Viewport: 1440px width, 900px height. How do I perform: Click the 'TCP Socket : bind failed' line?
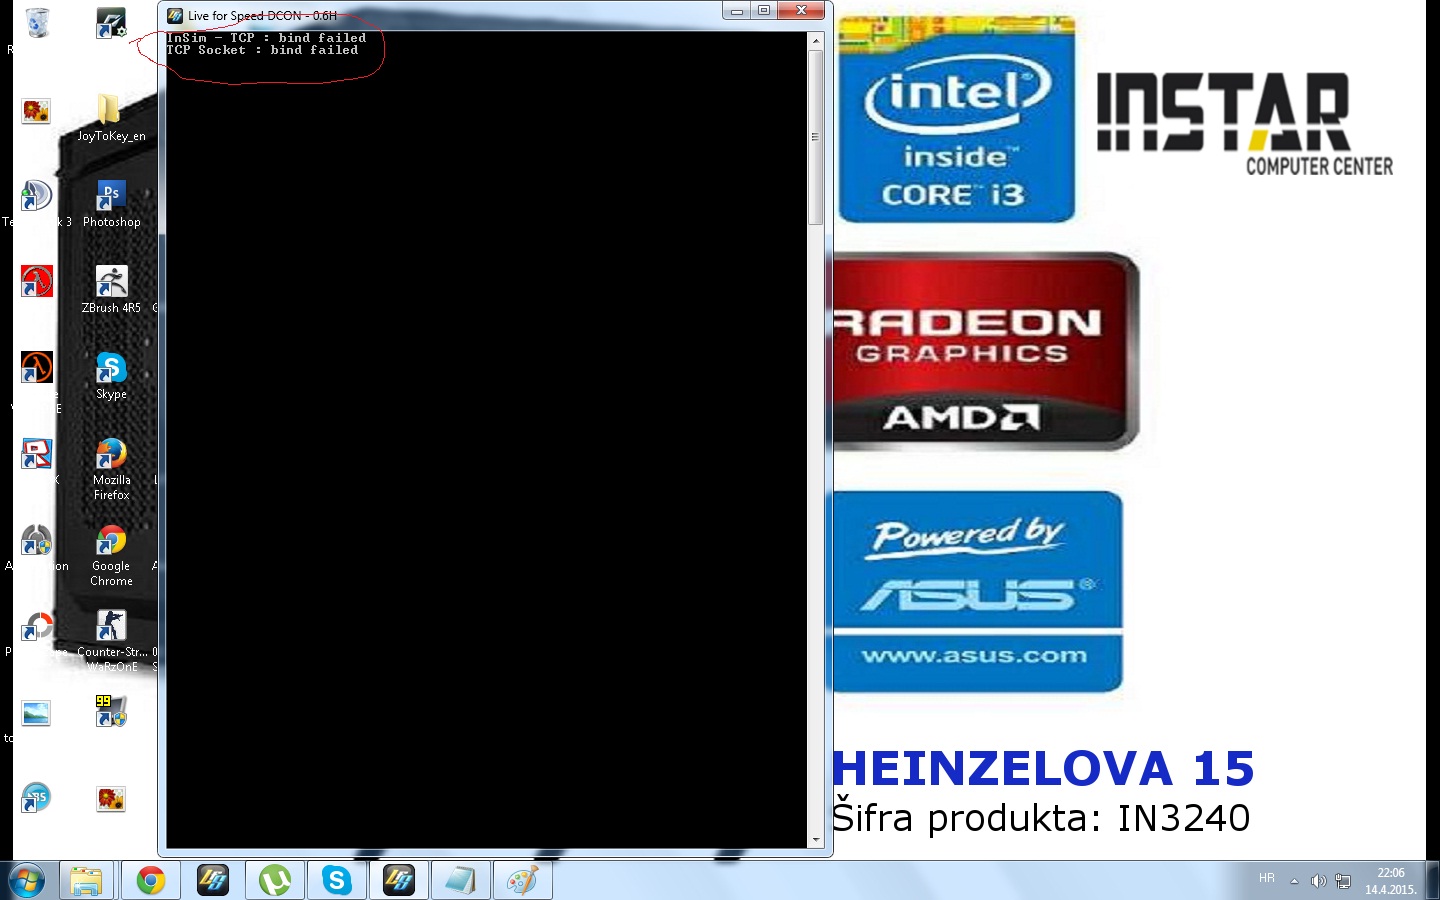click(262, 50)
